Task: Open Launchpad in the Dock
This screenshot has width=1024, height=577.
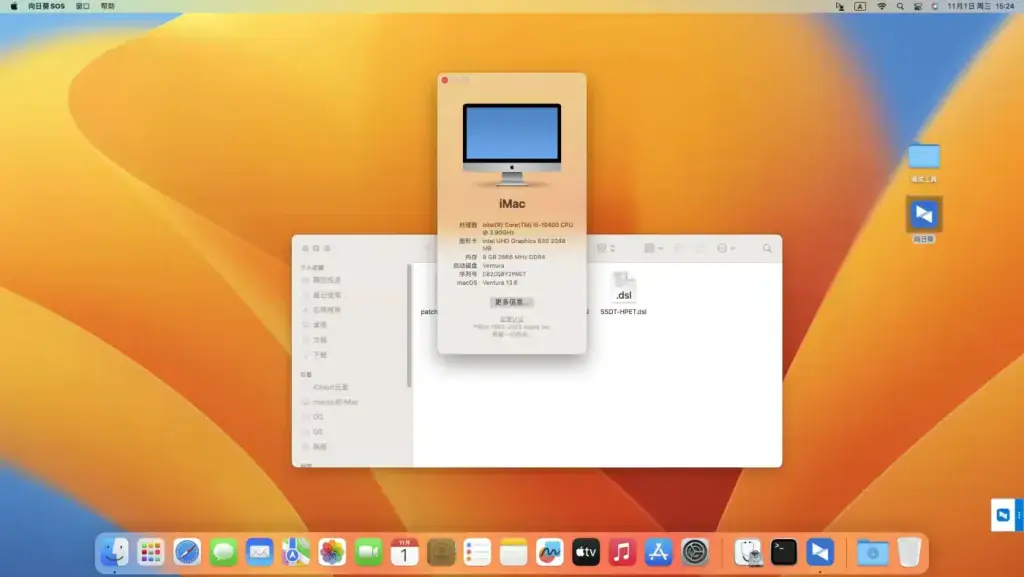Action: point(151,552)
